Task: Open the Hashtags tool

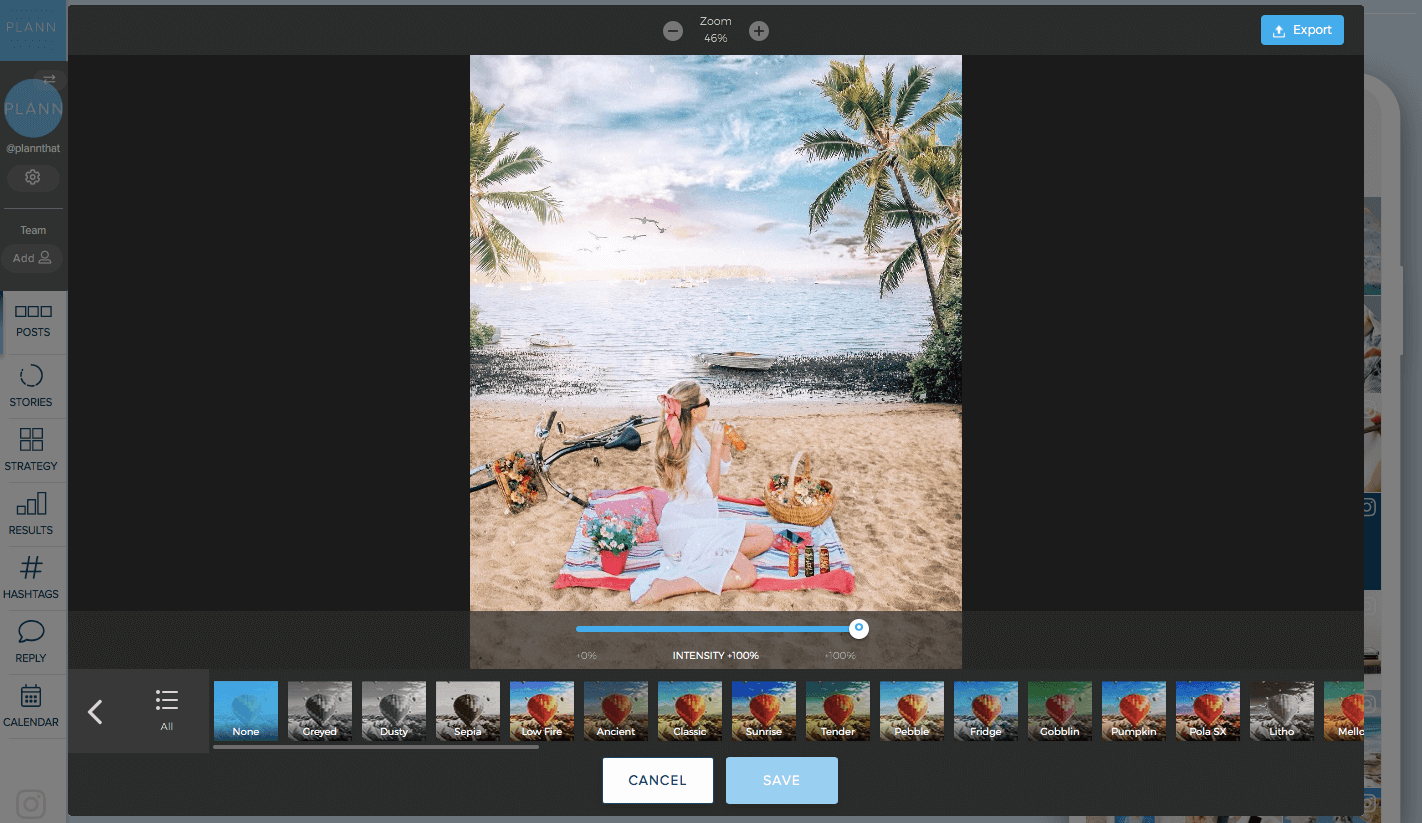Action: pos(31,579)
